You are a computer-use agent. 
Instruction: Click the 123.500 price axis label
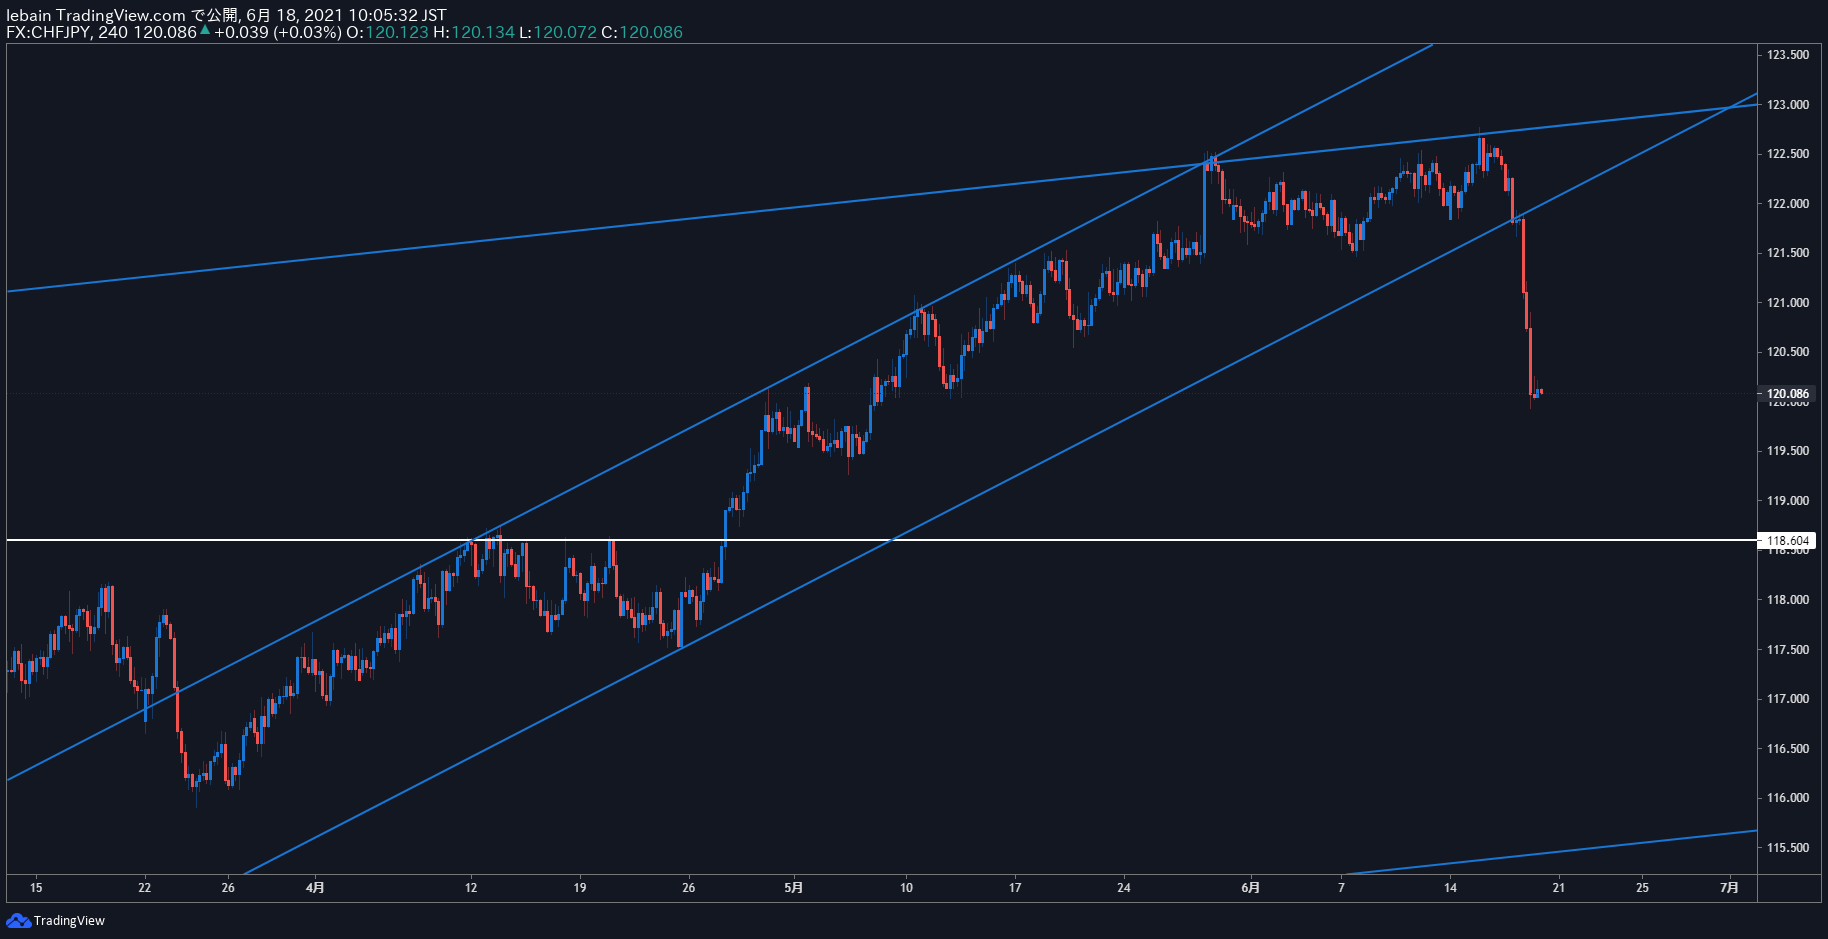pos(1788,55)
